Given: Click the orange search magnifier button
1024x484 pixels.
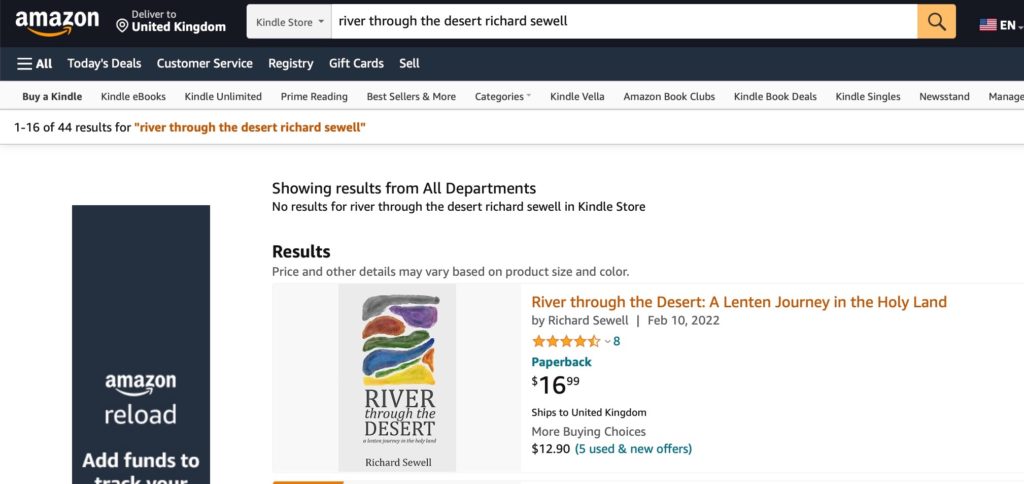Looking at the screenshot, I should [x=936, y=21].
